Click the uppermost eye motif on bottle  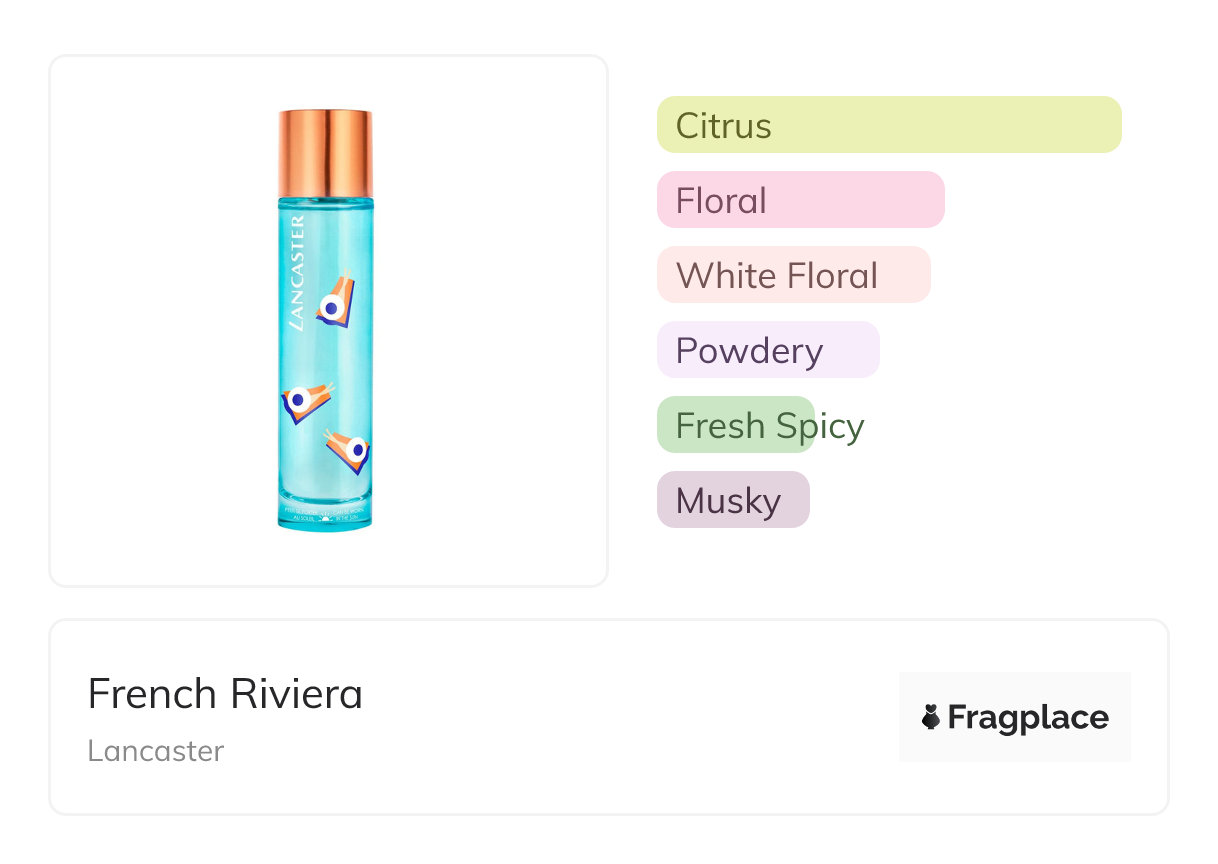[334, 301]
